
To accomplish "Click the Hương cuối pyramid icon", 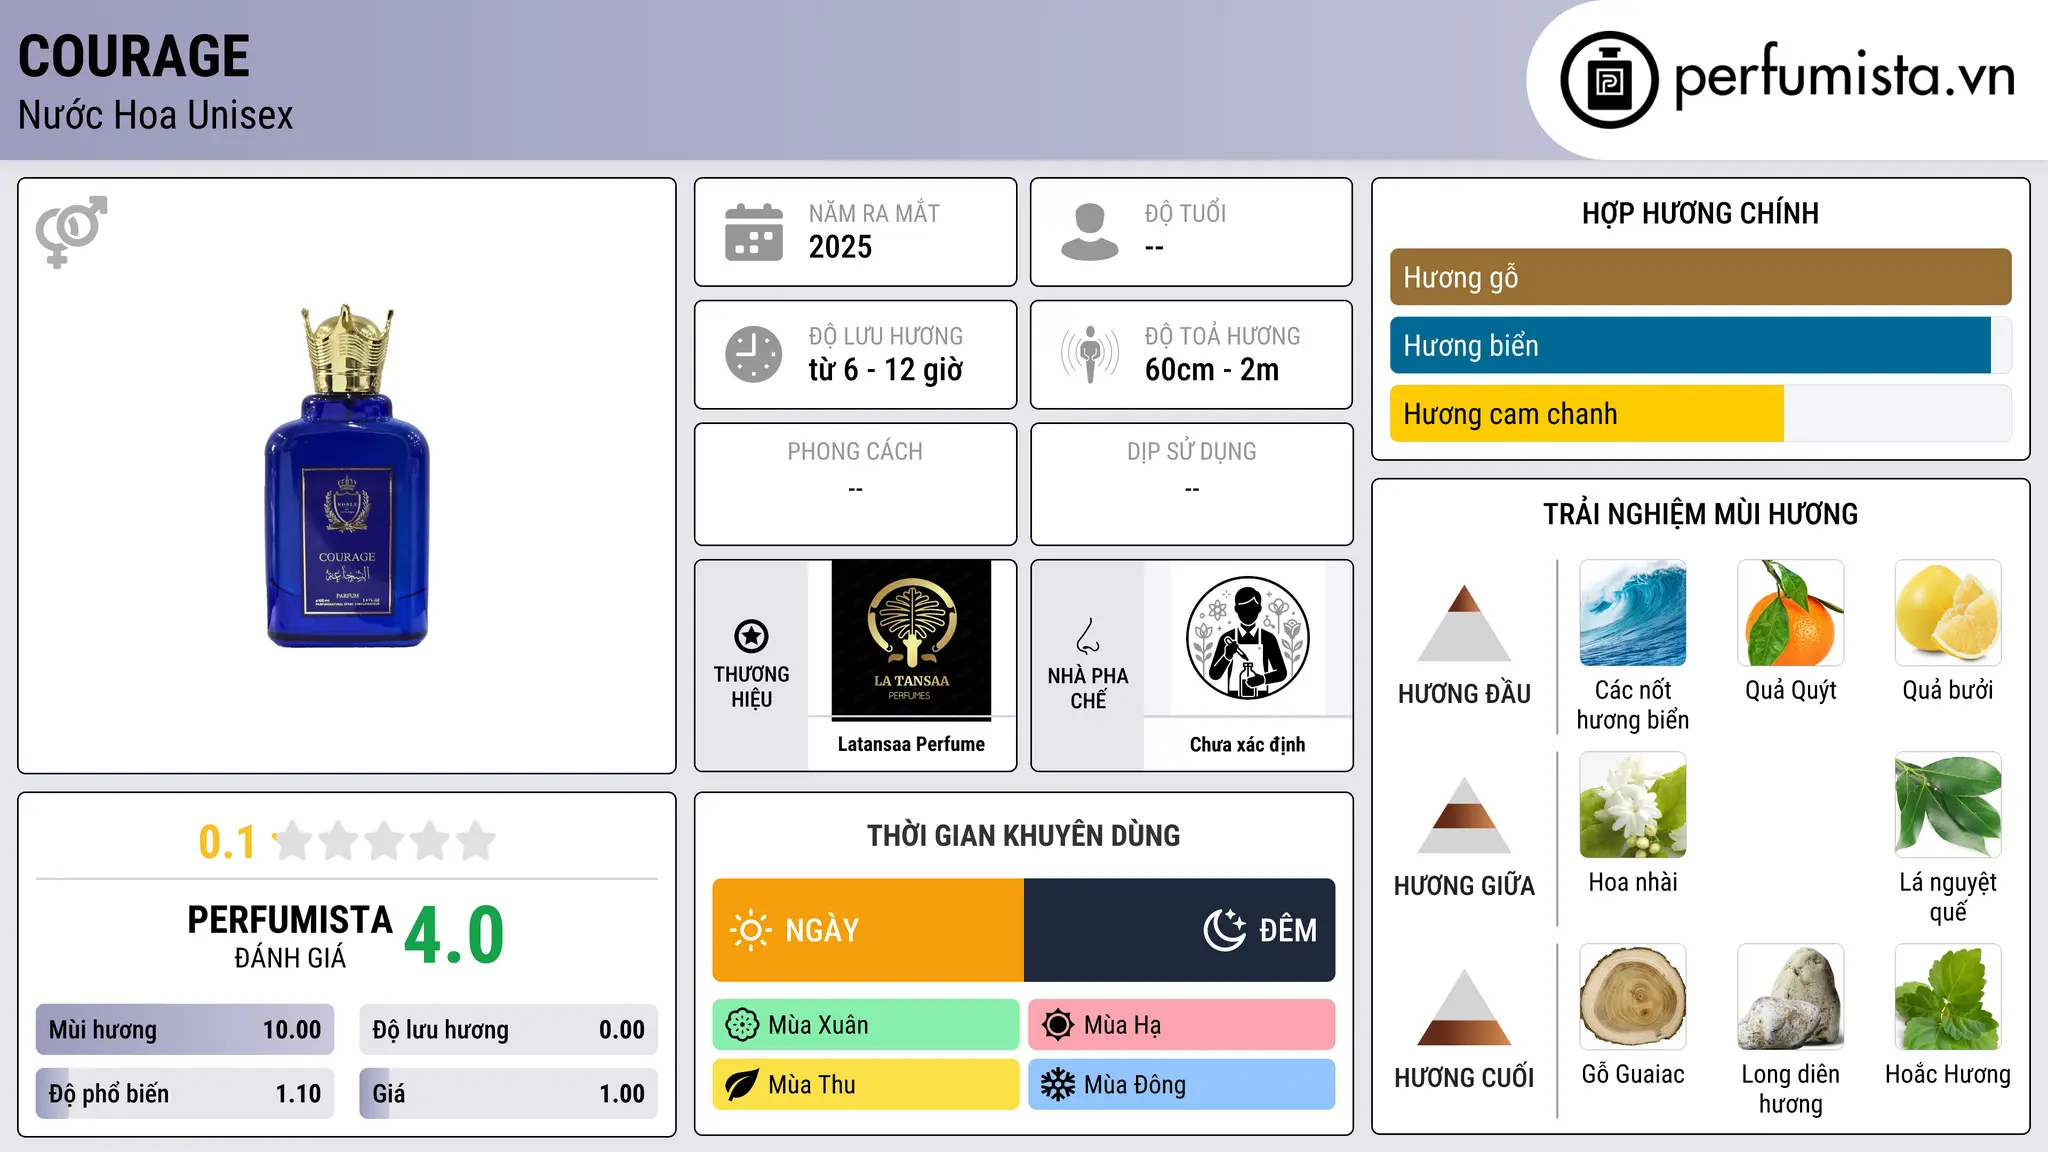I will pos(1465,1007).
